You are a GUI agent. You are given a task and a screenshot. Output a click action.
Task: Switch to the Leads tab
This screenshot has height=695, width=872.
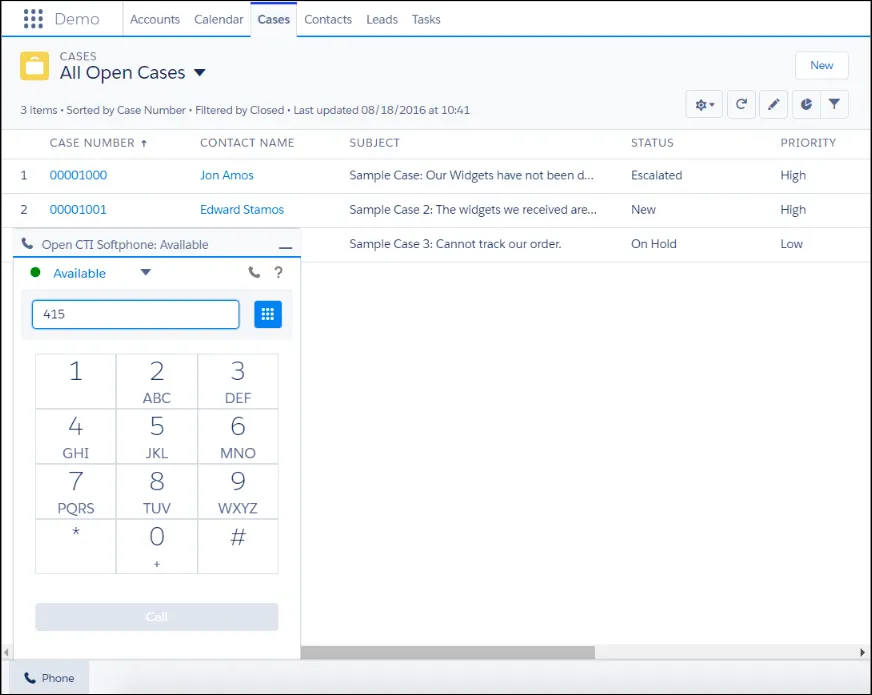(x=381, y=18)
